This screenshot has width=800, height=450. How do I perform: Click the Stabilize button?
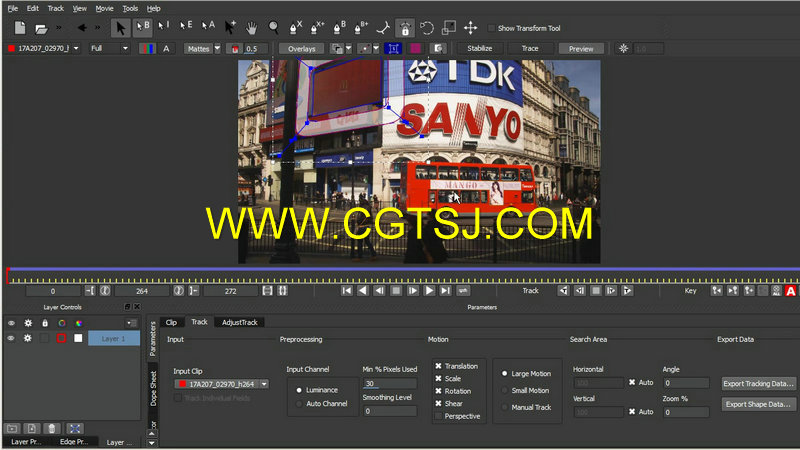(480, 48)
